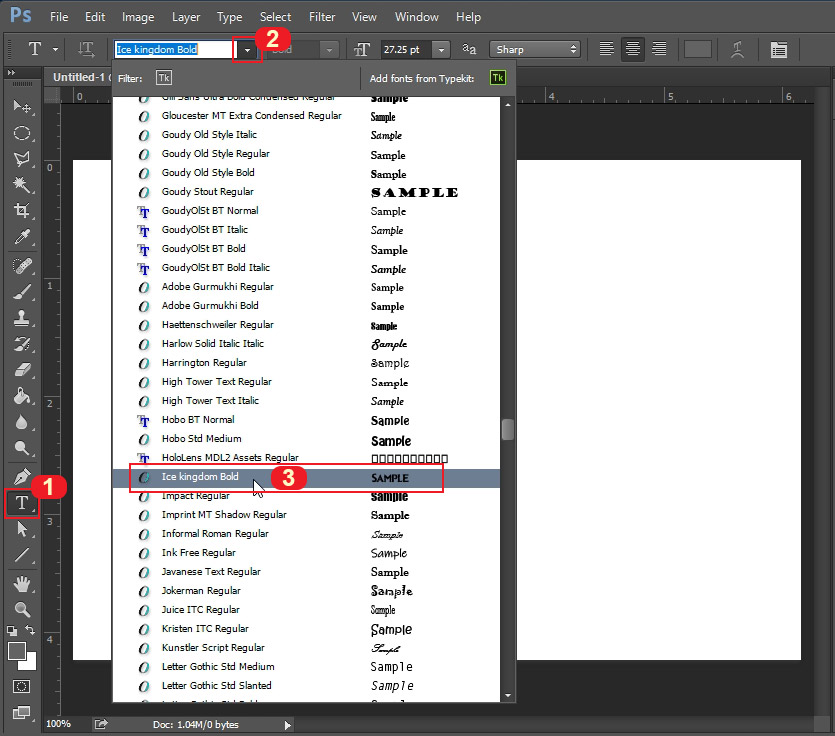Open the File menu

click(59, 17)
